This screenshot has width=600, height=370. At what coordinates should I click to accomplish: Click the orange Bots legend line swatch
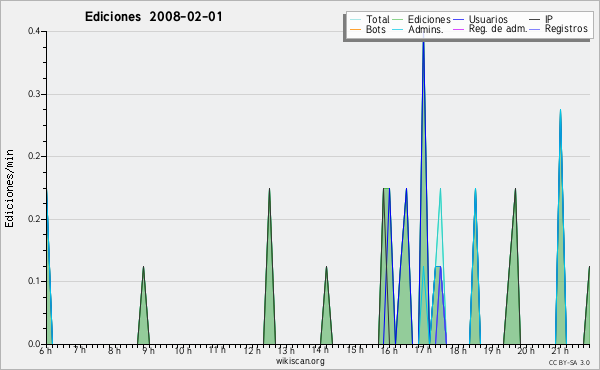tap(355, 29)
